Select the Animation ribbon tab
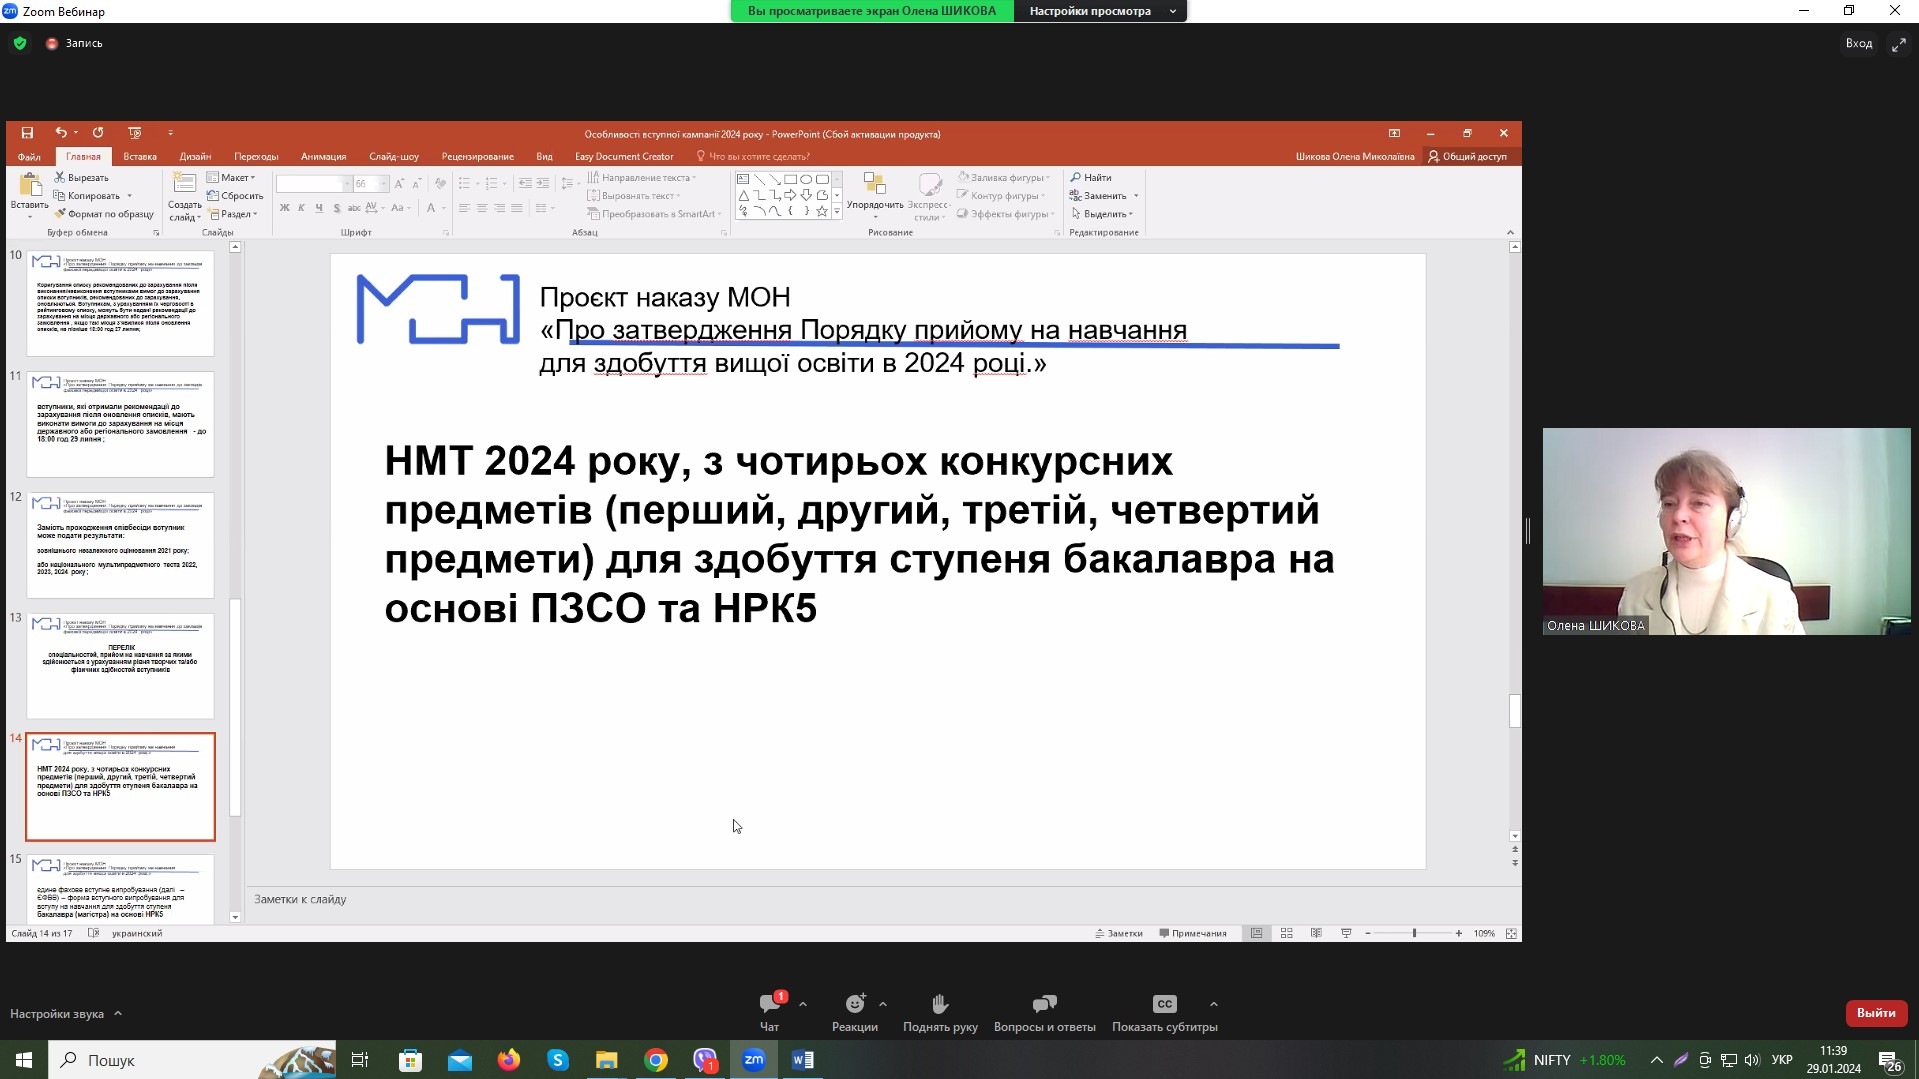The height and width of the screenshot is (1079, 1919). 323,156
